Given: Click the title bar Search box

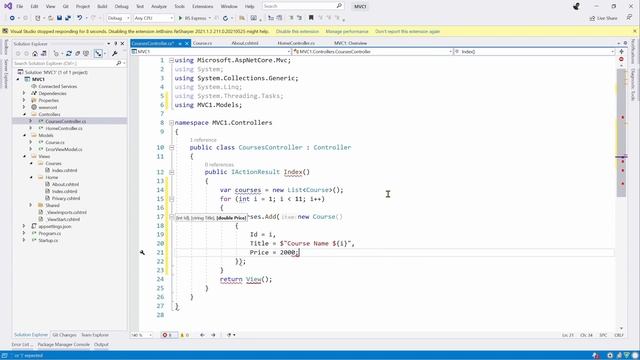Looking at the screenshot, I should click(x=302, y=6).
